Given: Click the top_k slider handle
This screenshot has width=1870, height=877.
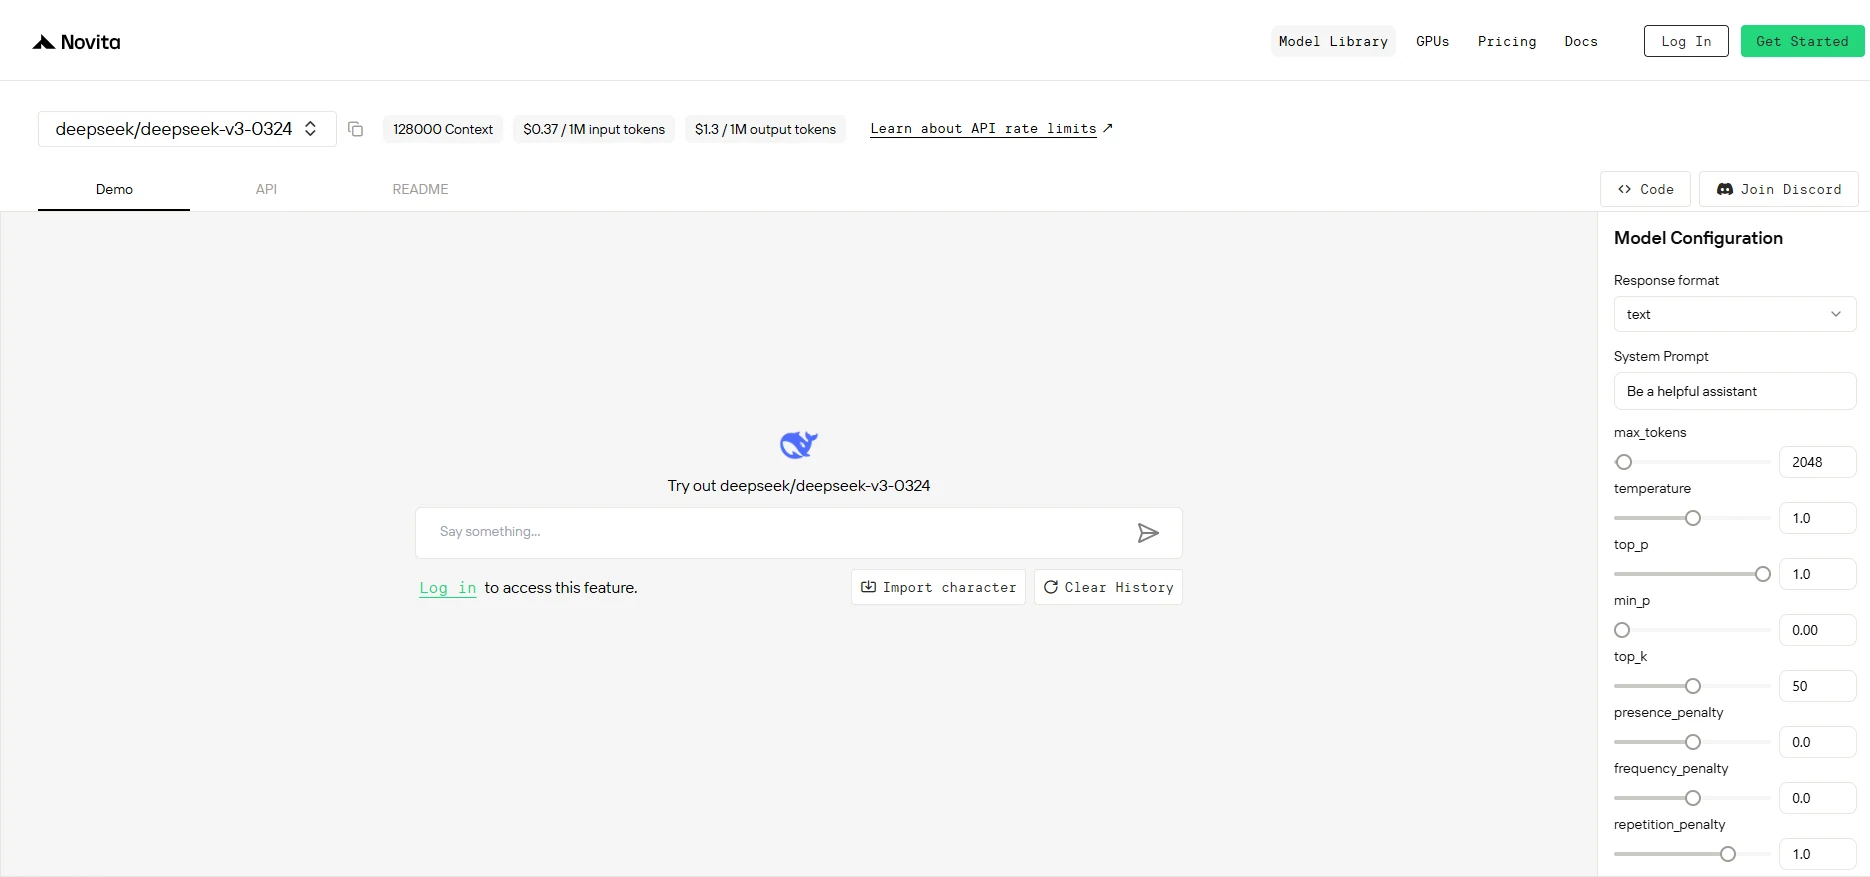Looking at the screenshot, I should point(1693,686).
